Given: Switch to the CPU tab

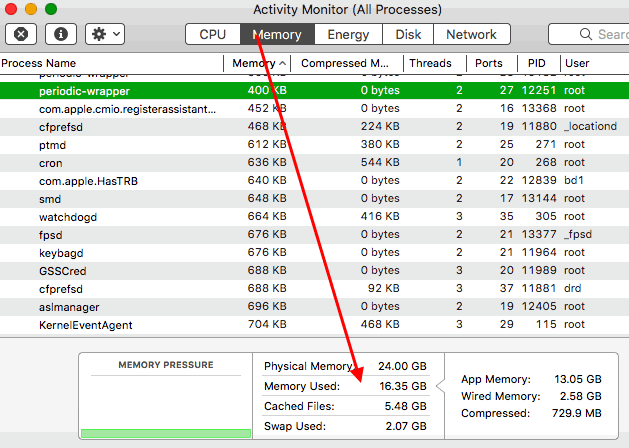Looking at the screenshot, I should pos(213,34).
